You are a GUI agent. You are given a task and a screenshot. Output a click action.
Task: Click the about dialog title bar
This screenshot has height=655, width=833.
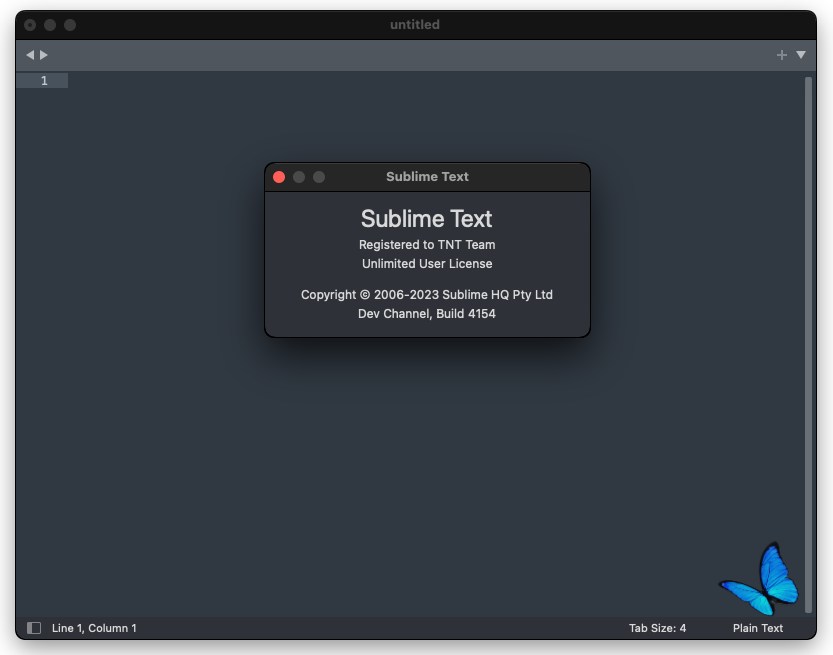[427, 177]
